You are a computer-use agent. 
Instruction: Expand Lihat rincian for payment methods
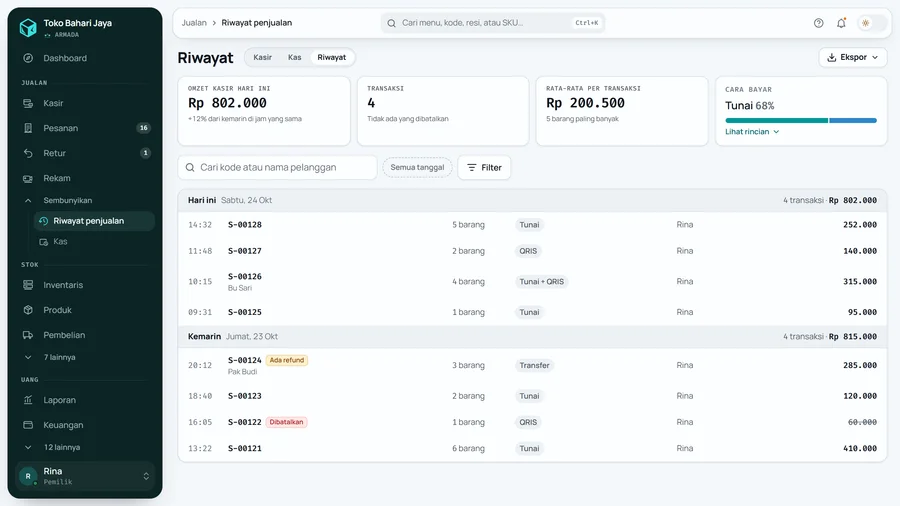[752, 132]
